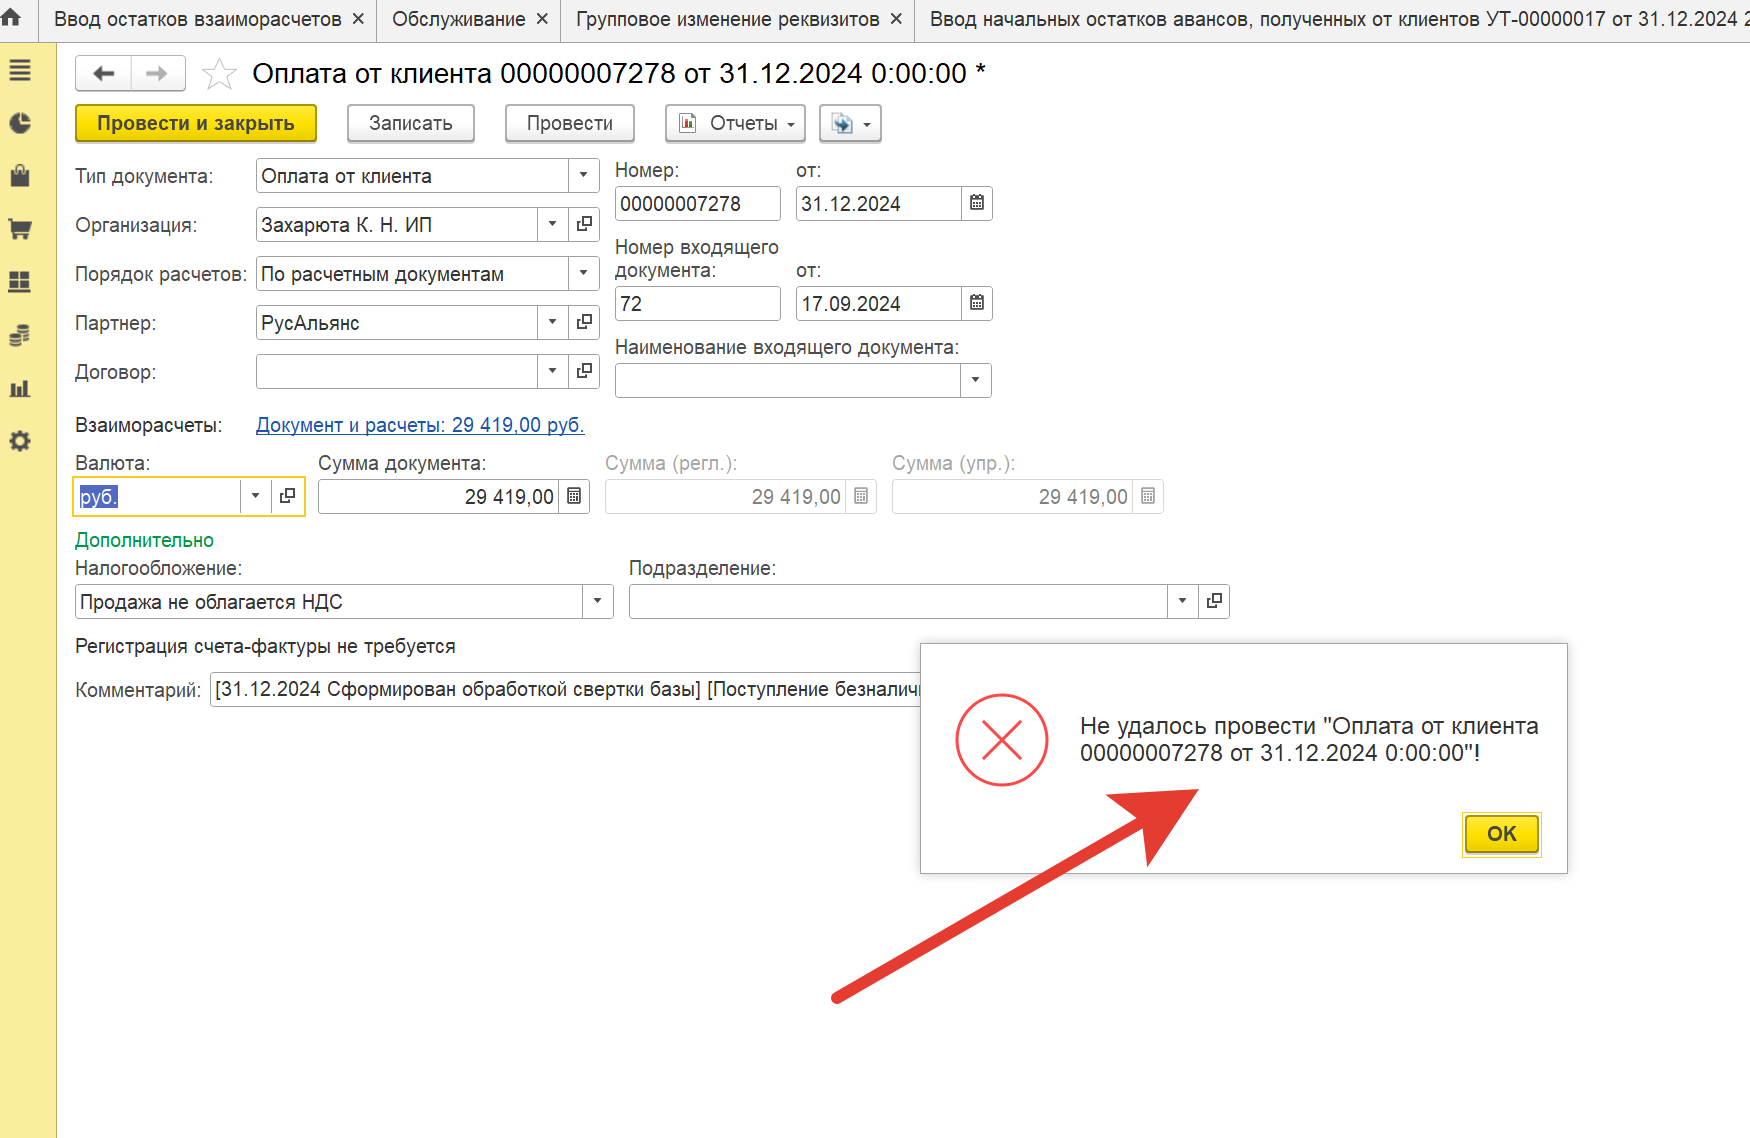Screen dimensions: 1750x1138
Task: Expand the Налогообложение dropdown
Action: click(597, 602)
